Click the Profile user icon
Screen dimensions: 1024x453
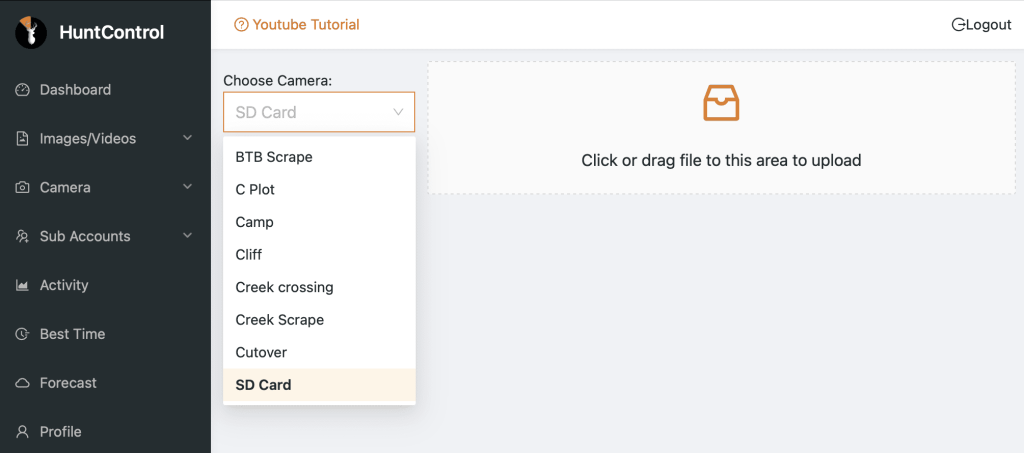click(x=23, y=432)
